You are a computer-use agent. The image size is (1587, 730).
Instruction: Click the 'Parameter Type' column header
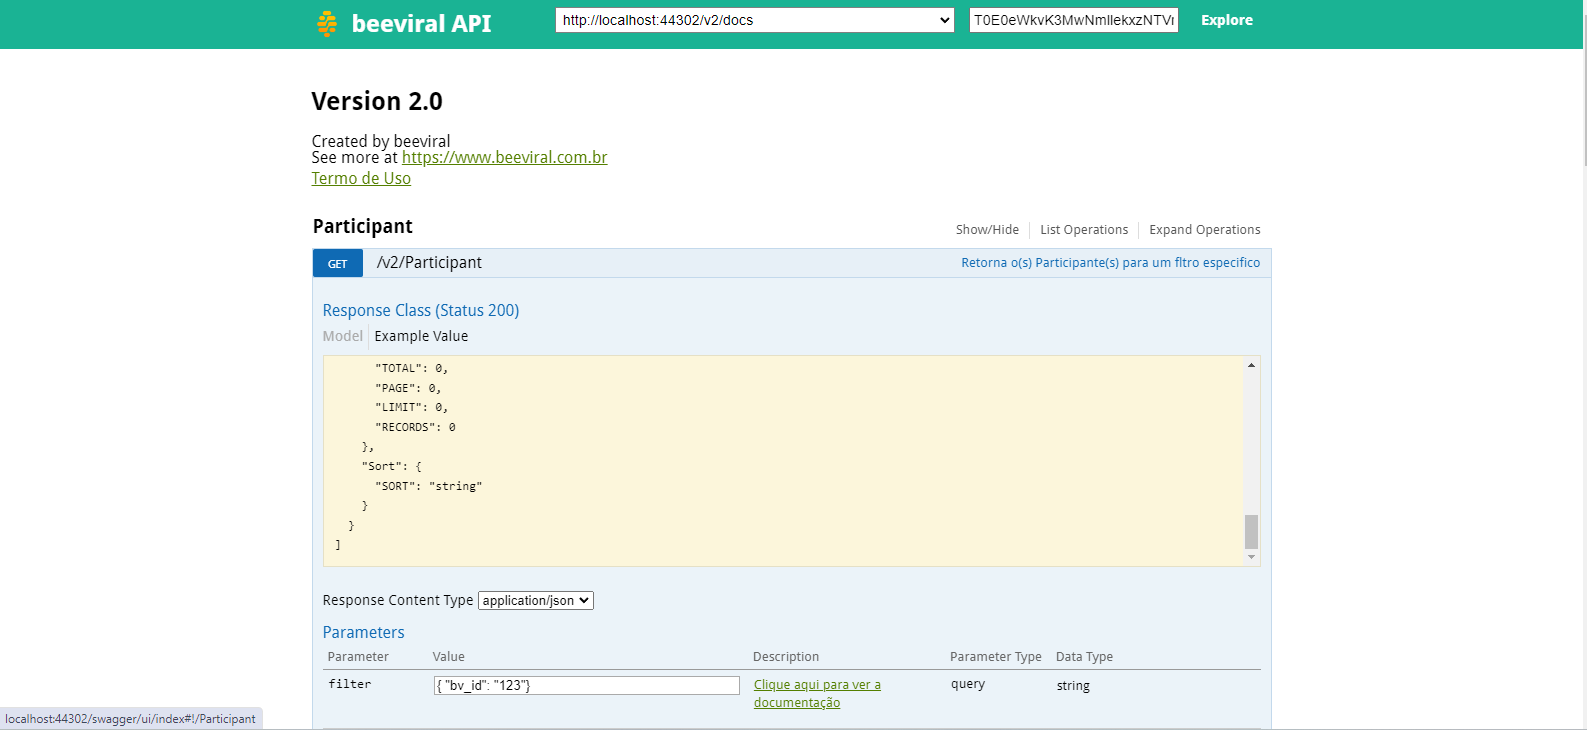point(996,657)
